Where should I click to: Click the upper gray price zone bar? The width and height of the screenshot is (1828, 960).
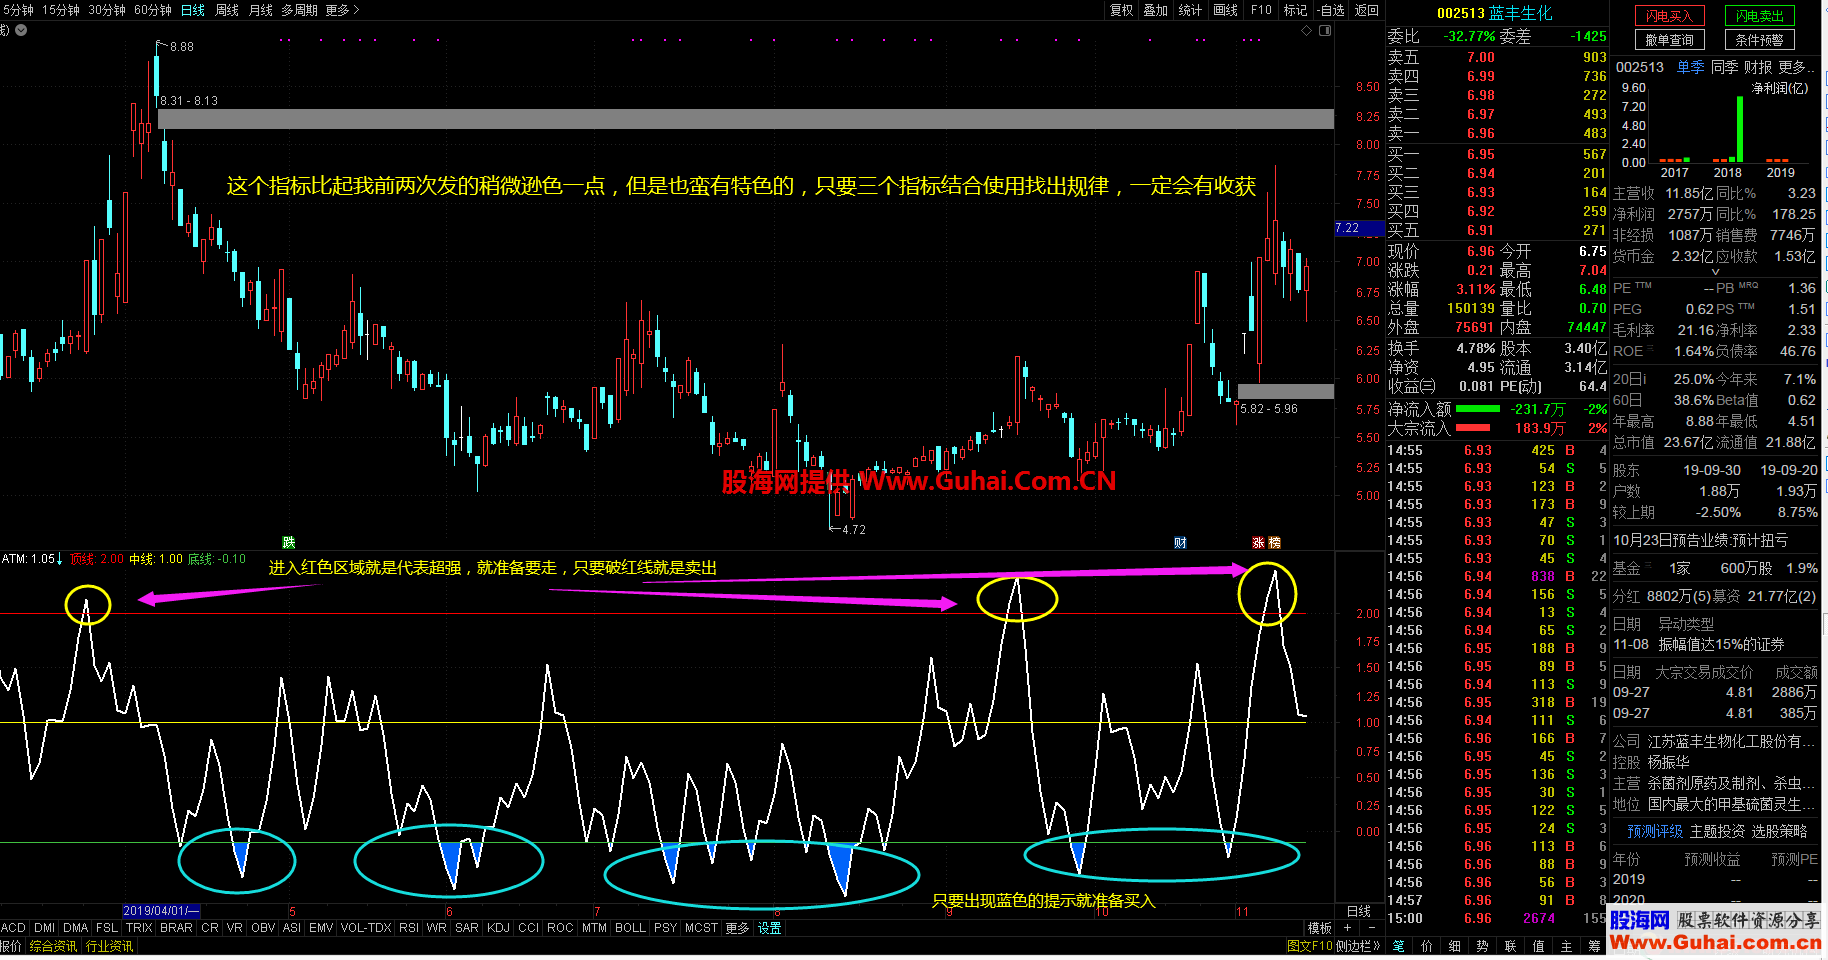[x=746, y=119]
